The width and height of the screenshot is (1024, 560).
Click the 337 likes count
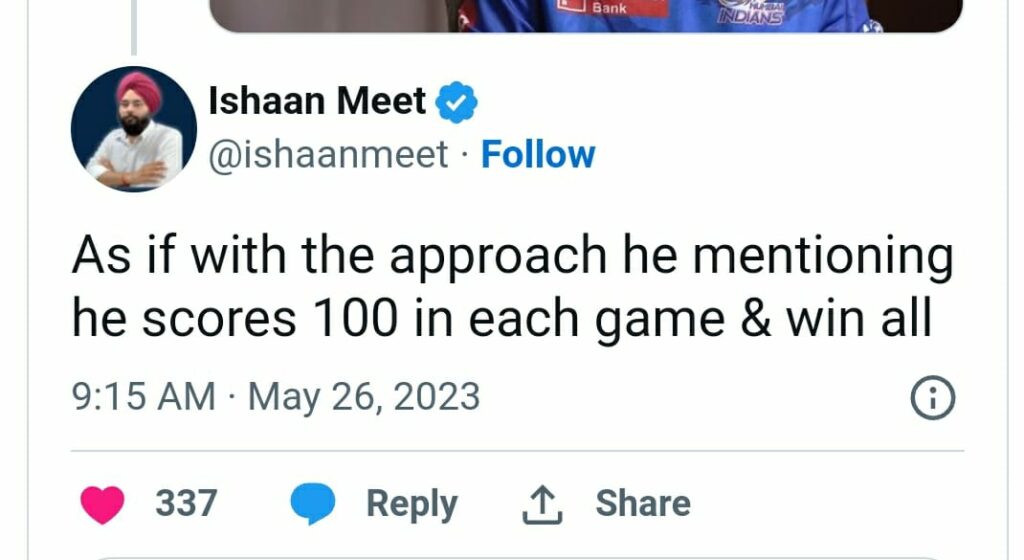pyautogui.click(x=186, y=503)
